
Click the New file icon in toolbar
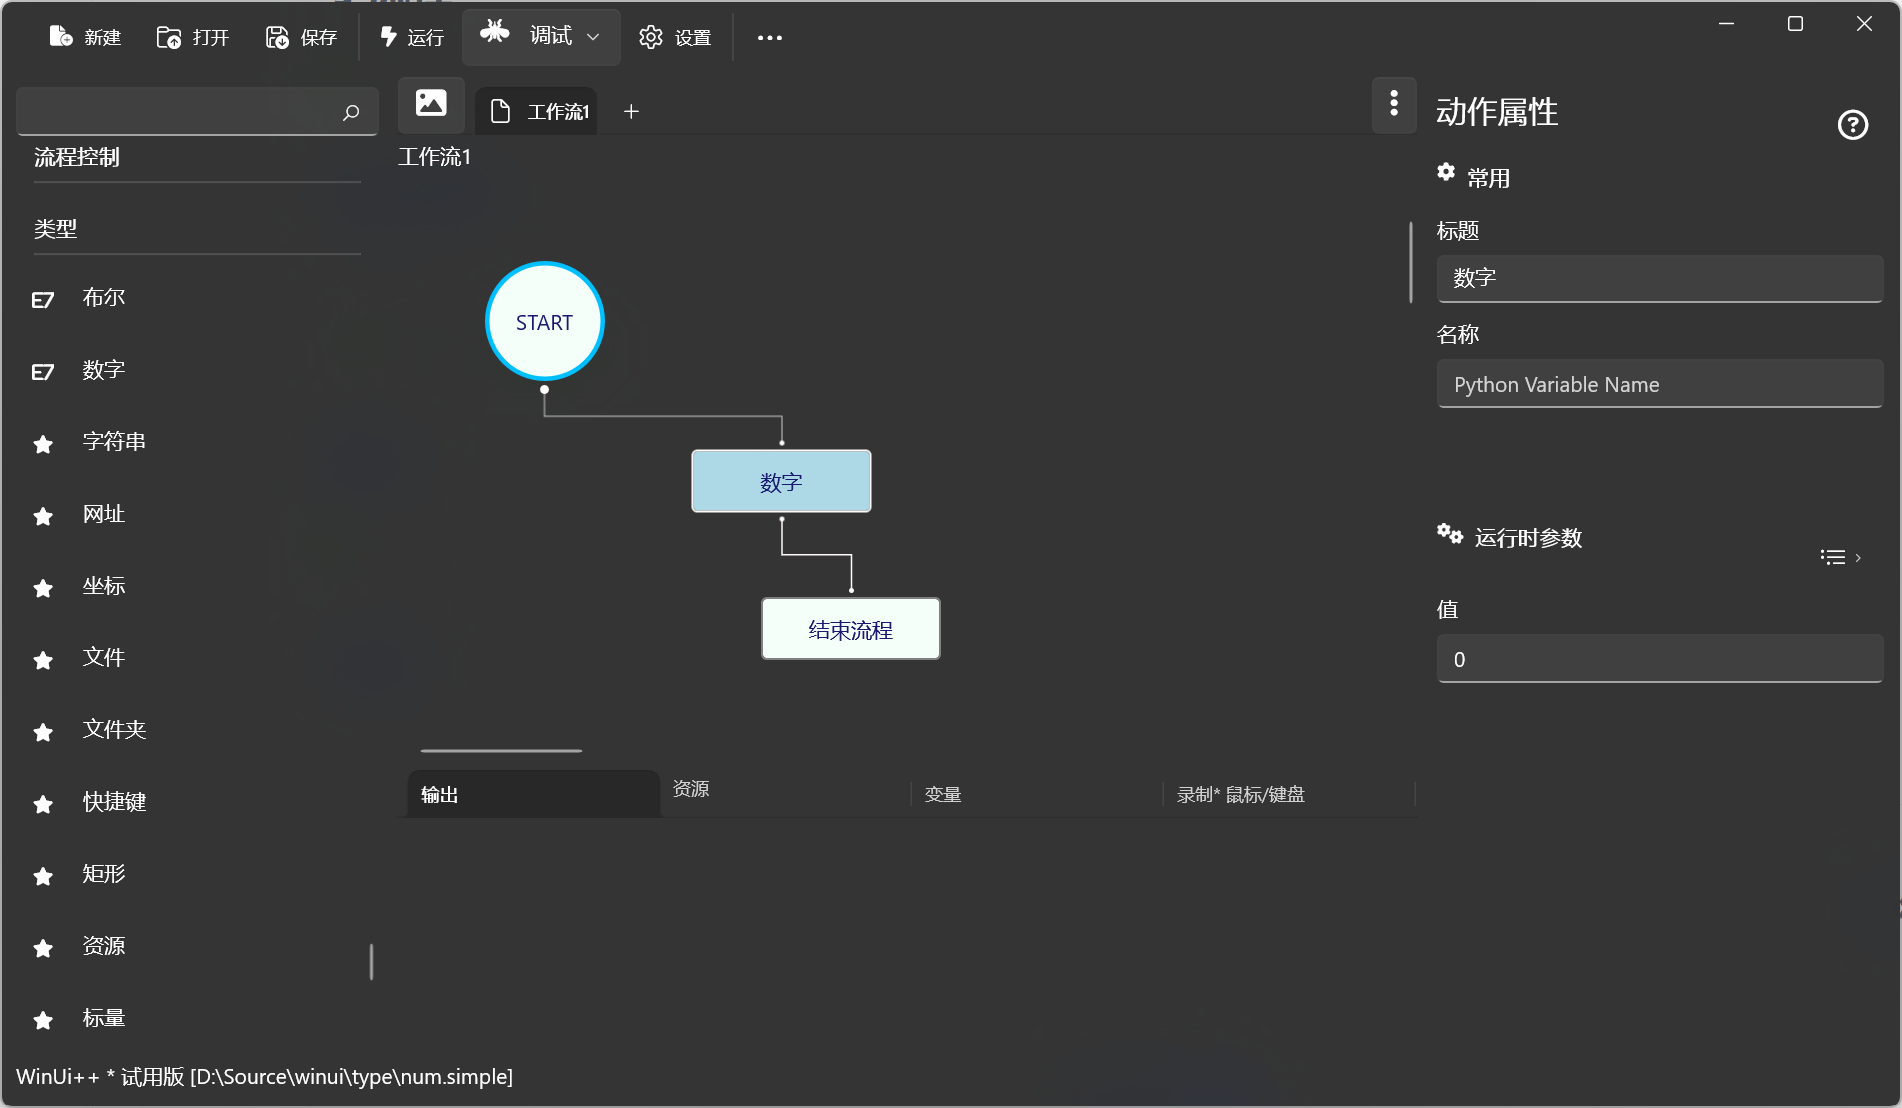[x=61, y=37]
